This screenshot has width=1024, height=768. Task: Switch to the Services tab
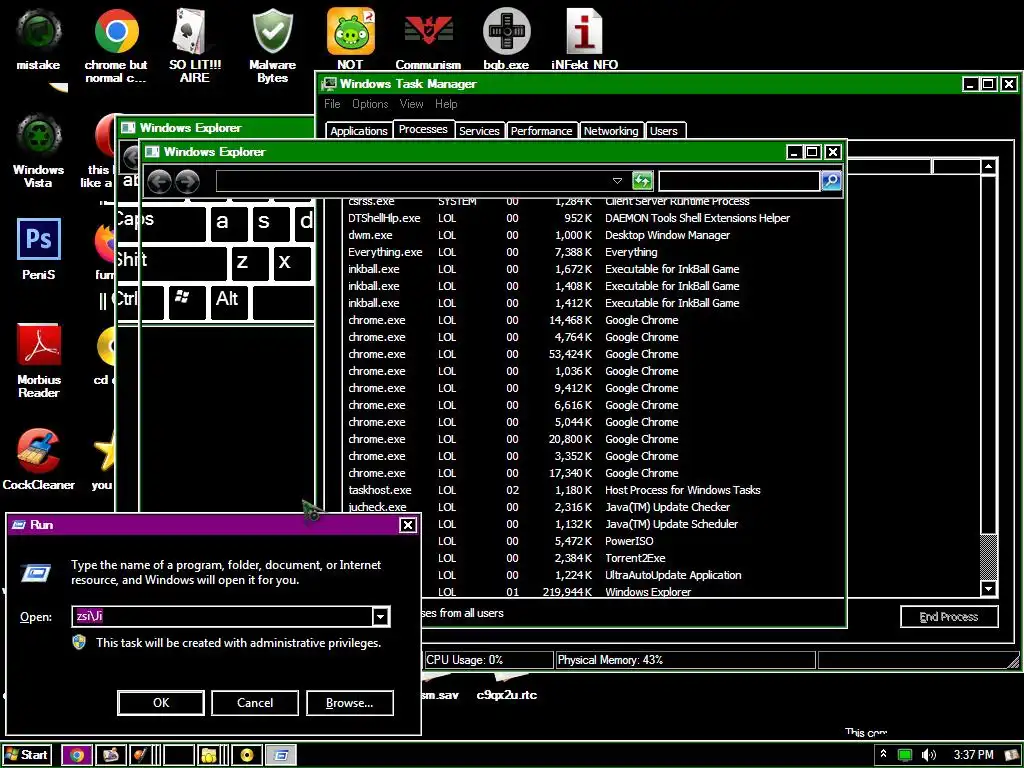click(x=479, y=131)
